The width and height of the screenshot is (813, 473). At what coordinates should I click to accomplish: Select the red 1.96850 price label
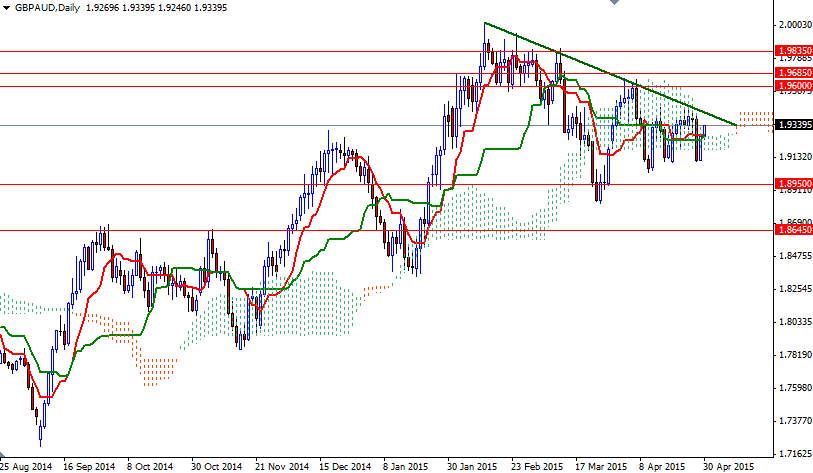coord(793,73)
